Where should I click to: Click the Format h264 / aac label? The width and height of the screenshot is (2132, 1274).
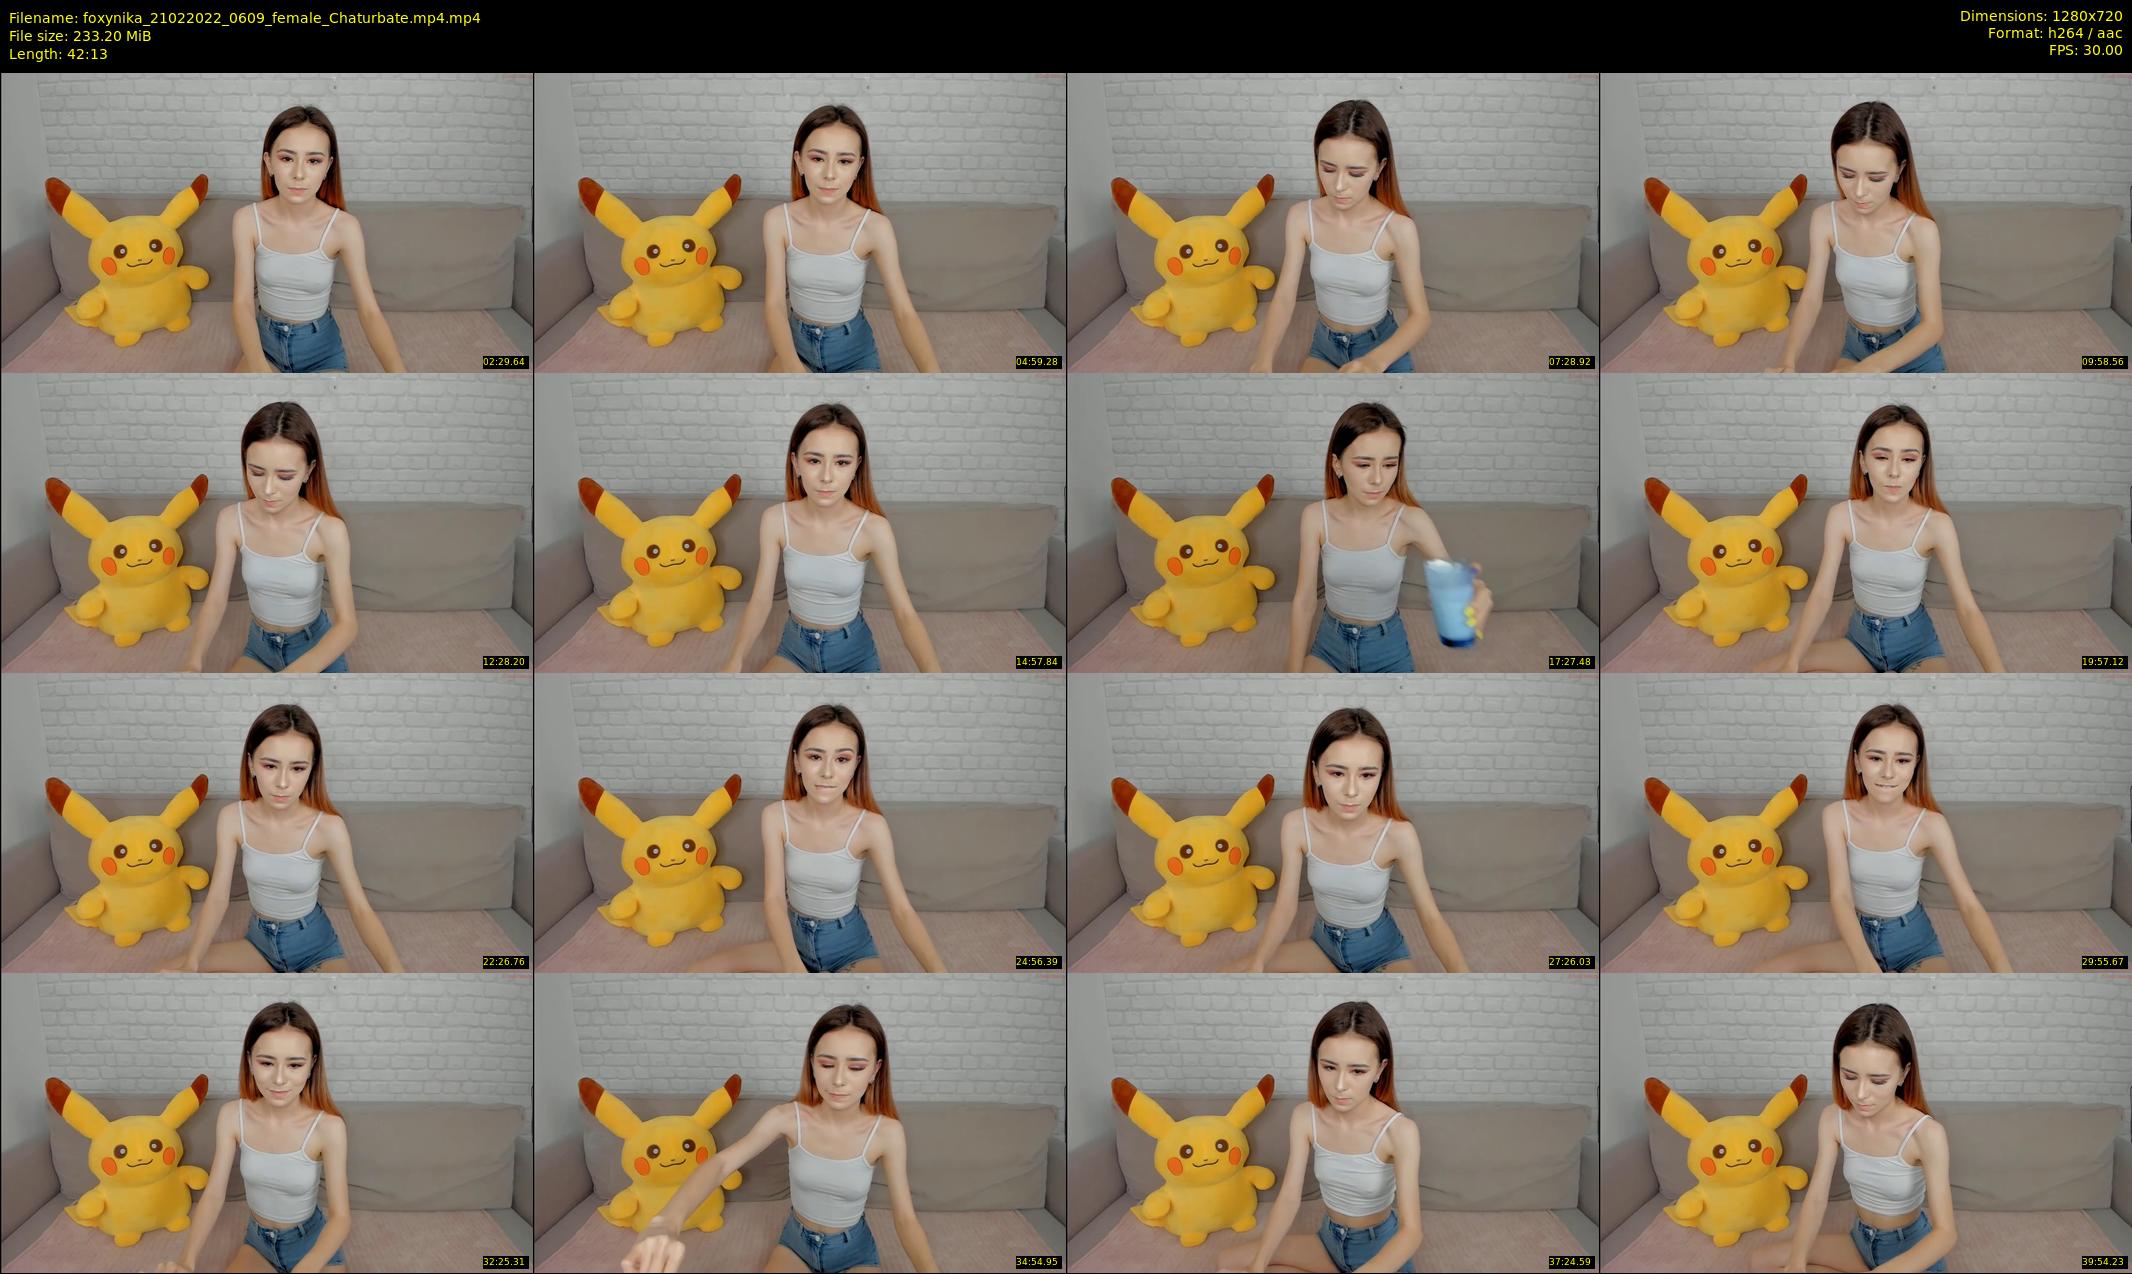pyautogui.click(x=2054, y=33)
